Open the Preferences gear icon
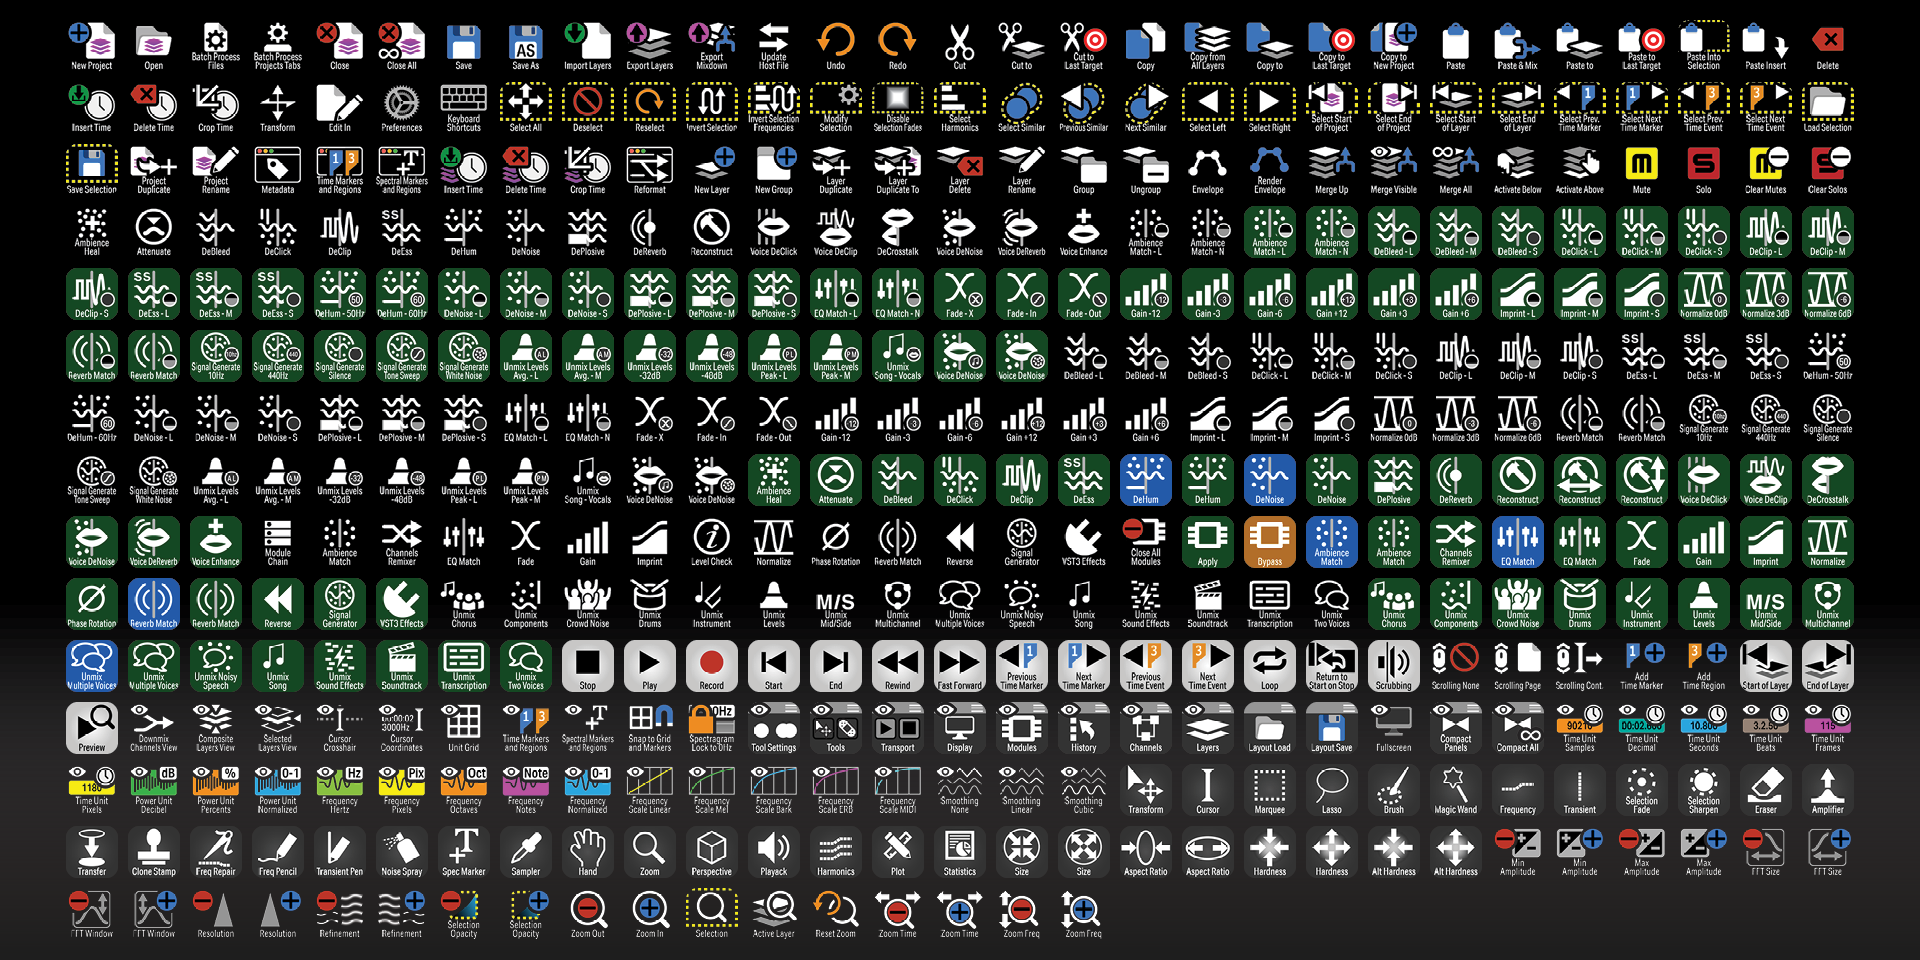This screenshot has width=1920, height=960. click(401, 108)
